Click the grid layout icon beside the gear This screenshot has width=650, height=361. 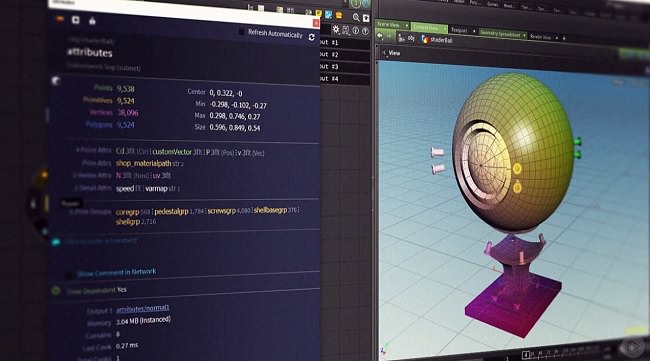point(346,30)
